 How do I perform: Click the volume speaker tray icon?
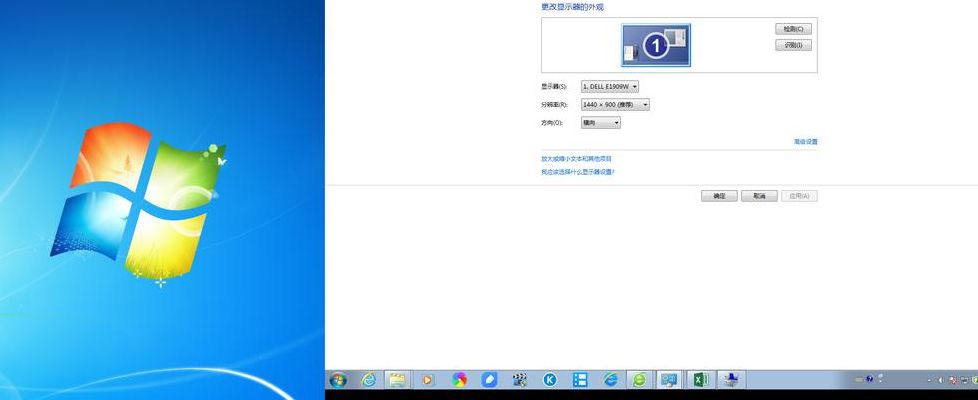[941, 380]
